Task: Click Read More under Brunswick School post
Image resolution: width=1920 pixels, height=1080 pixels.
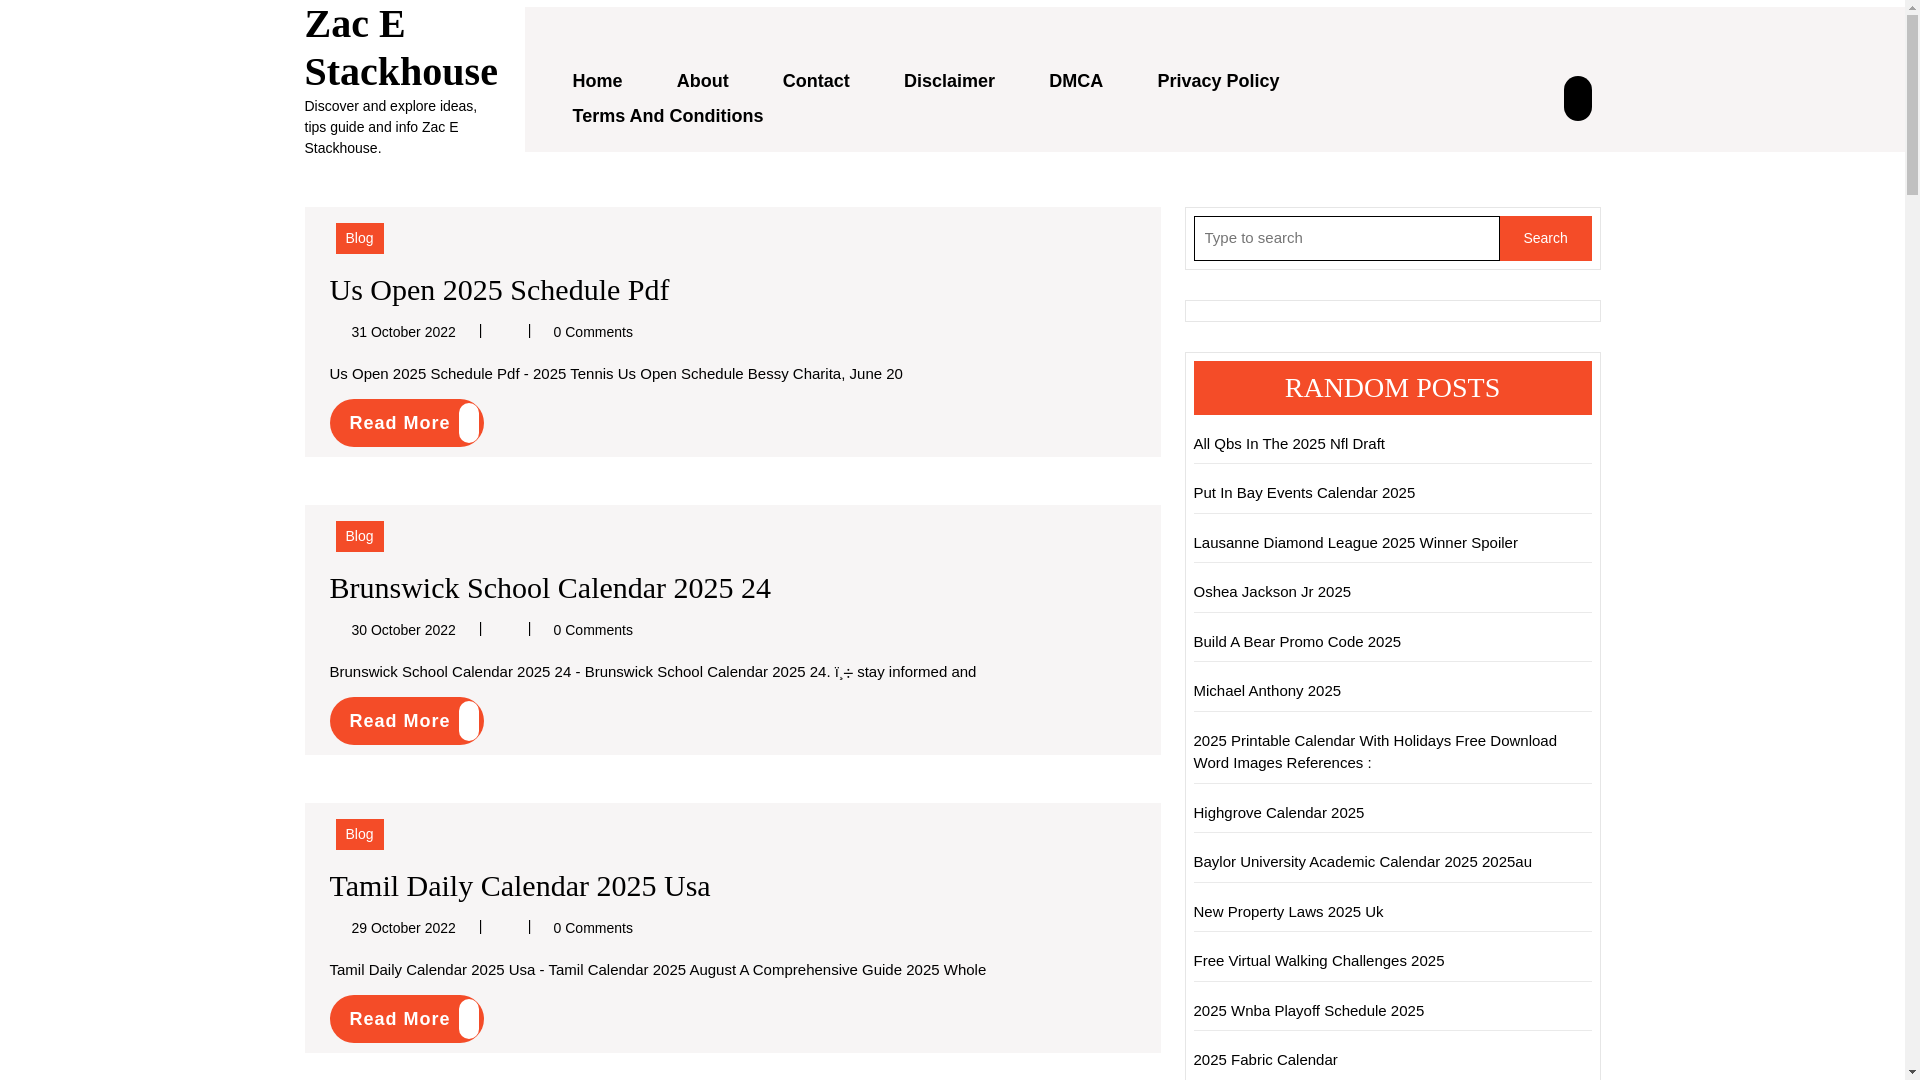Action: 406,721
